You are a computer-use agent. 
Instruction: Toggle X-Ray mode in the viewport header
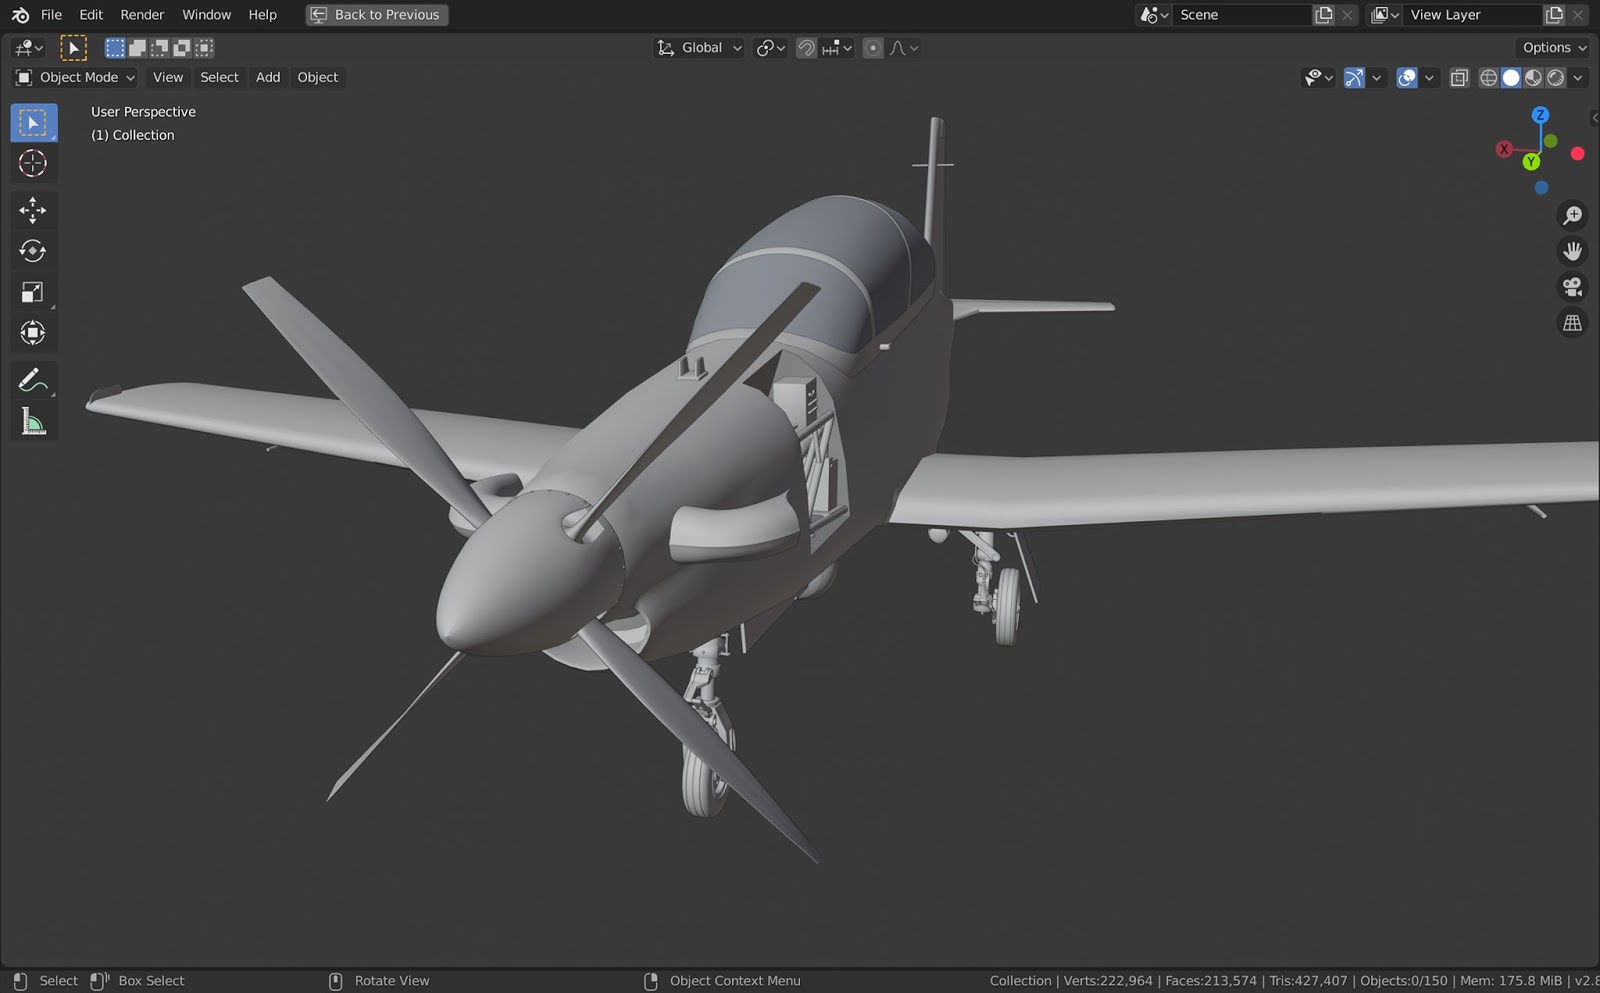[1458, 77]
